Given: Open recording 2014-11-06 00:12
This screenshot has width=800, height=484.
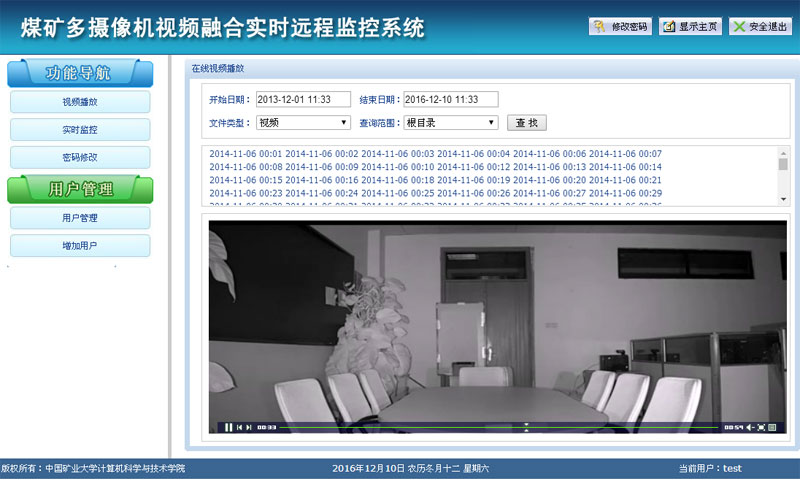Looking at the screenshot, I should (x=473, y=167).
